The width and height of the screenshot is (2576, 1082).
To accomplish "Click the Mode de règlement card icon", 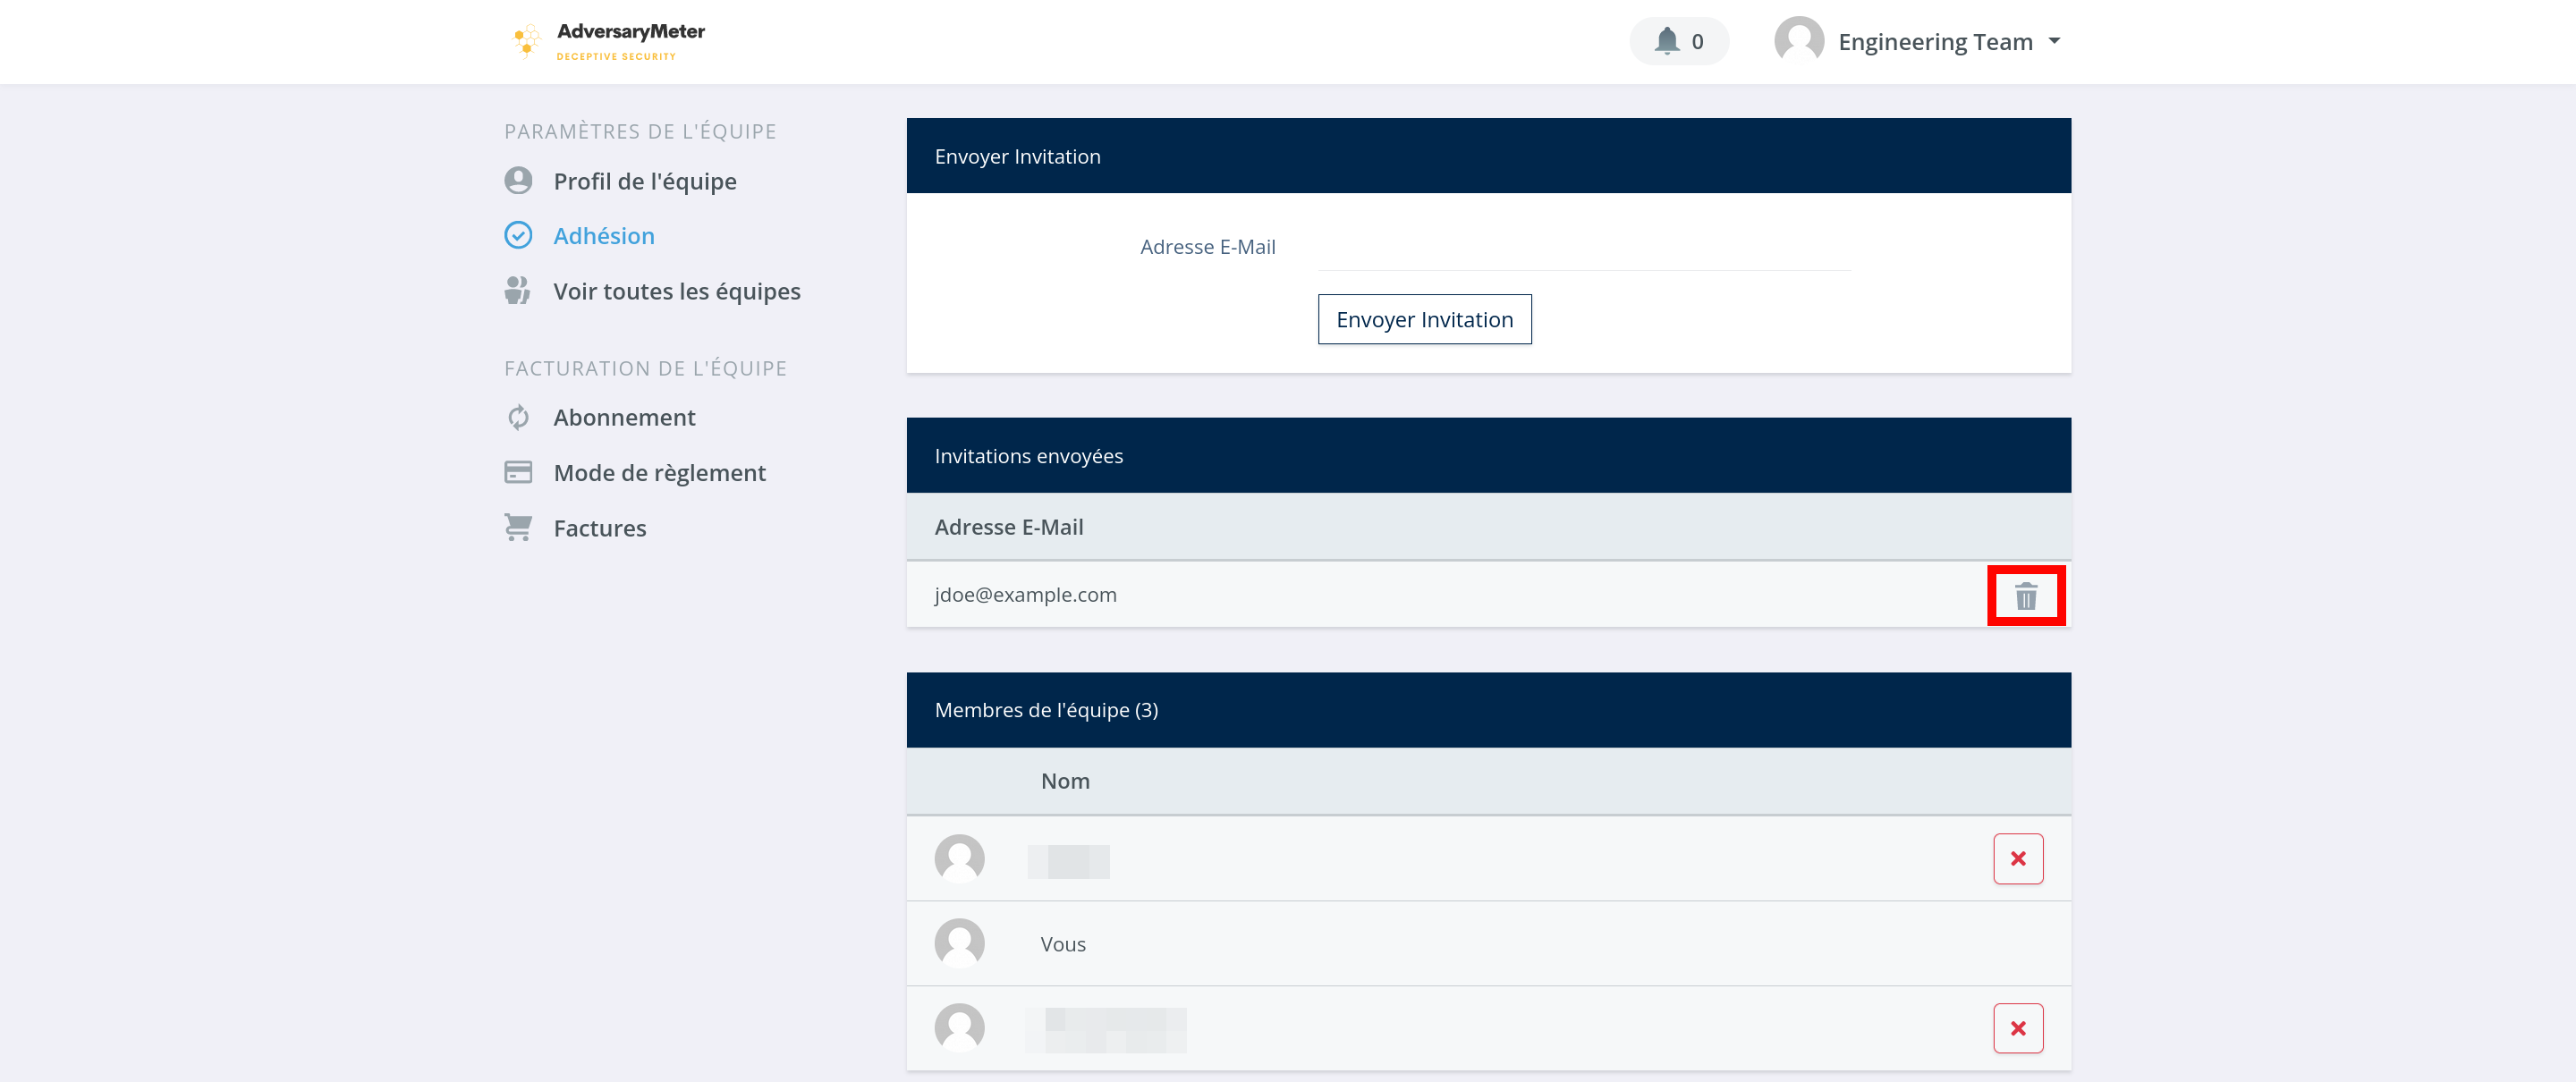I will pyautogui.click(x=518, y=472).
